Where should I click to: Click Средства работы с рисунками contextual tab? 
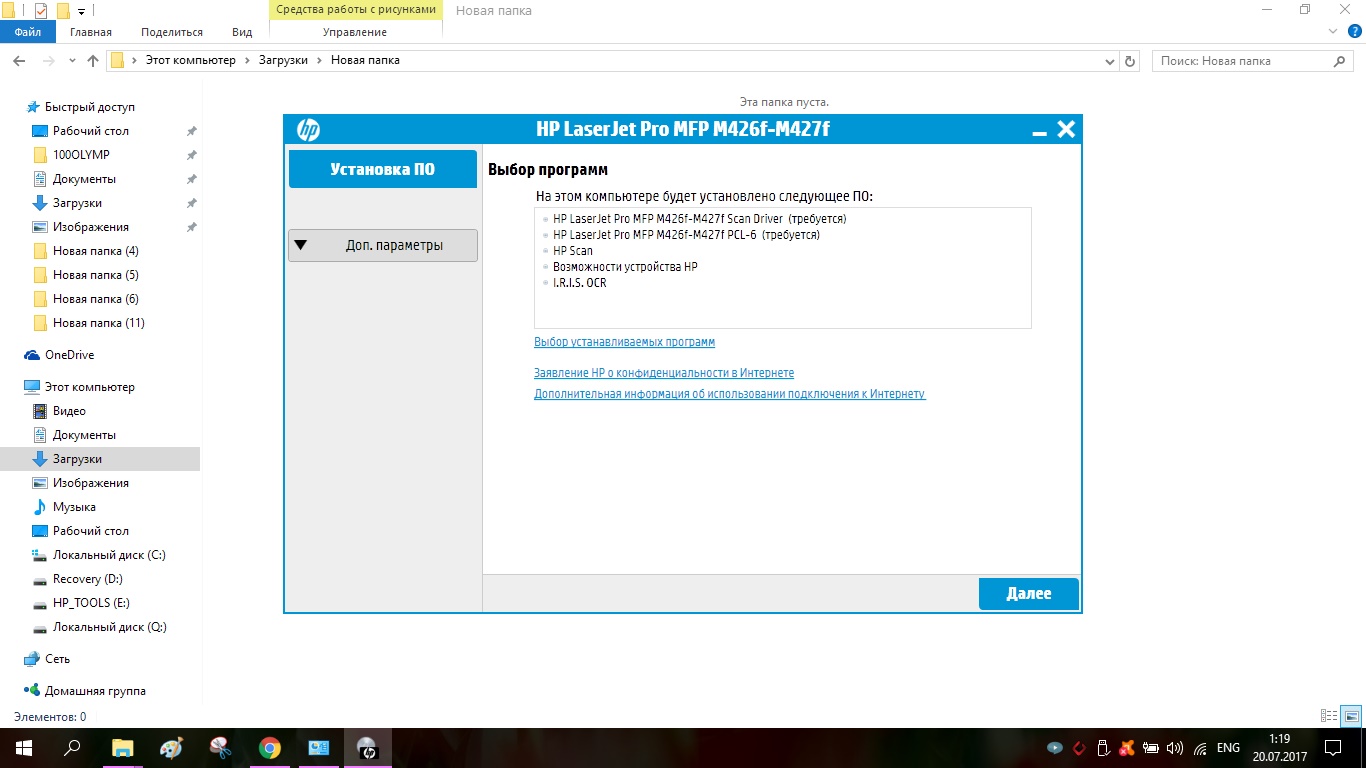coord(356,10)
